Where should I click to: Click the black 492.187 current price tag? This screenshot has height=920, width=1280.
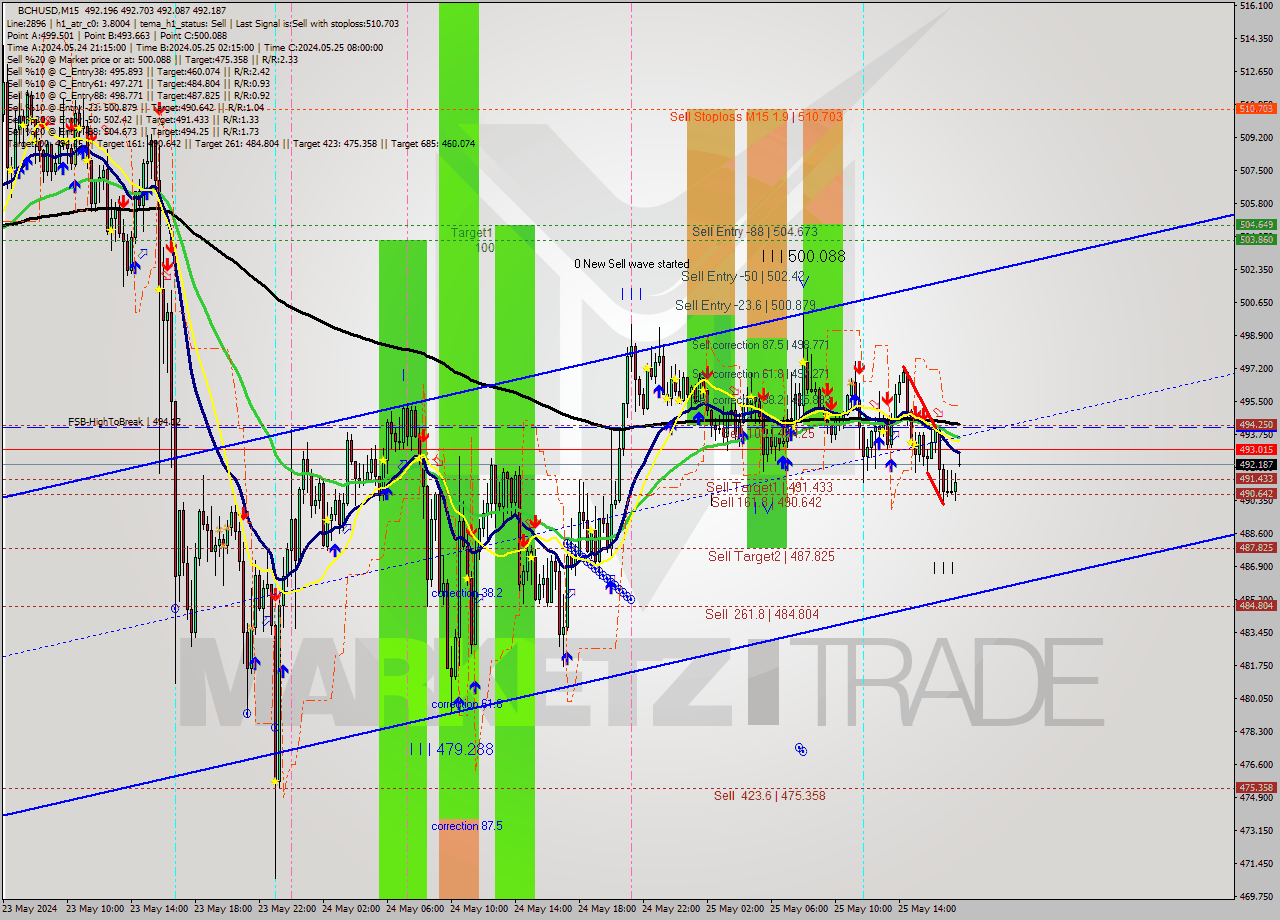(x=1256, y=465)
